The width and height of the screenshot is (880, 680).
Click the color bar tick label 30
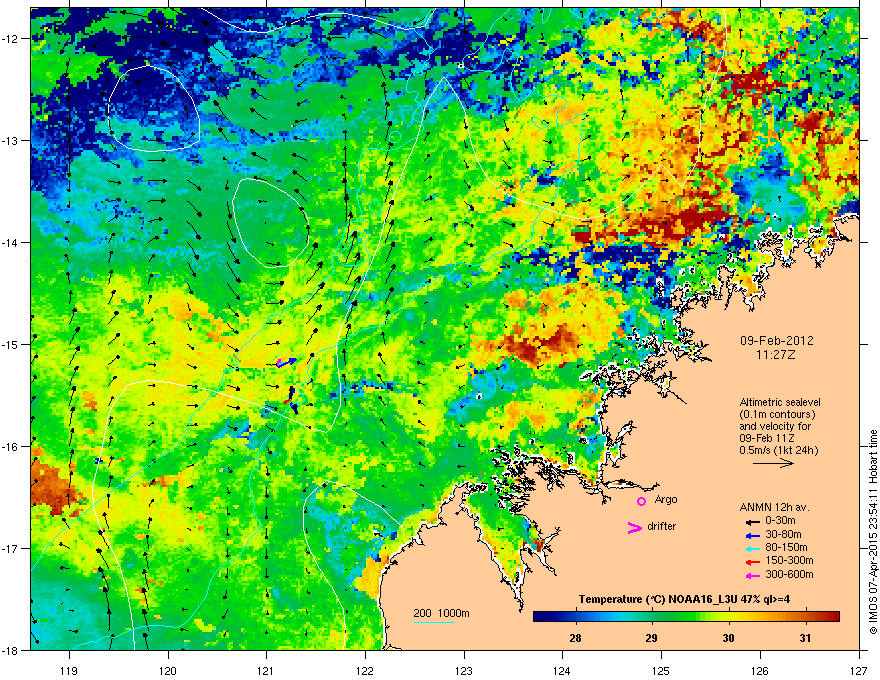(x=728, y=638)
